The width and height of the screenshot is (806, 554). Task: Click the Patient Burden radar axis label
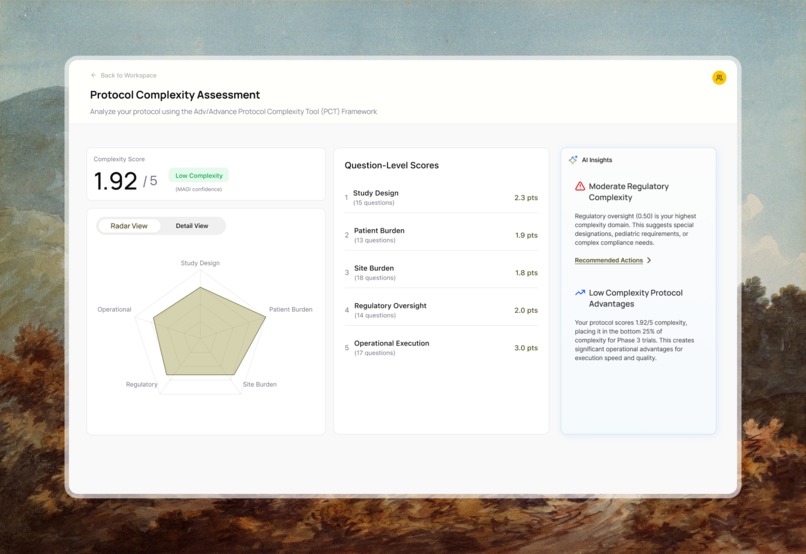[290, 309]
